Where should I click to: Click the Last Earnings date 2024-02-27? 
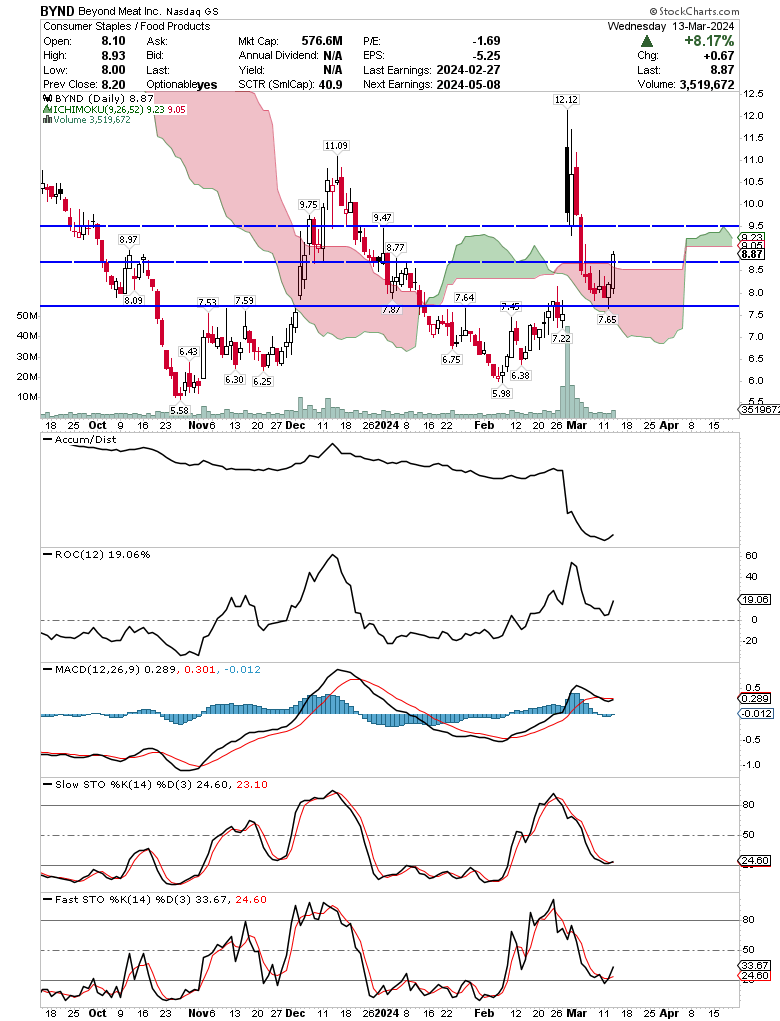click(x=468, y=70)
